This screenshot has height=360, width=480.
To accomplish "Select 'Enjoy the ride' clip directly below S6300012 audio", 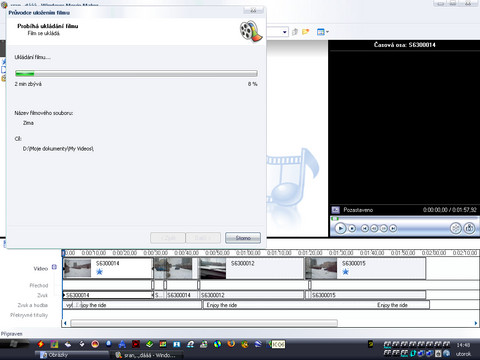I will coord(316,305).
